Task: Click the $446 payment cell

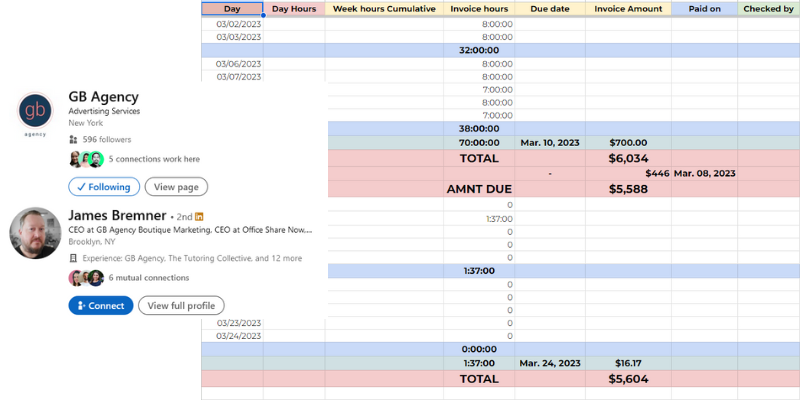Action: [628, 173]
